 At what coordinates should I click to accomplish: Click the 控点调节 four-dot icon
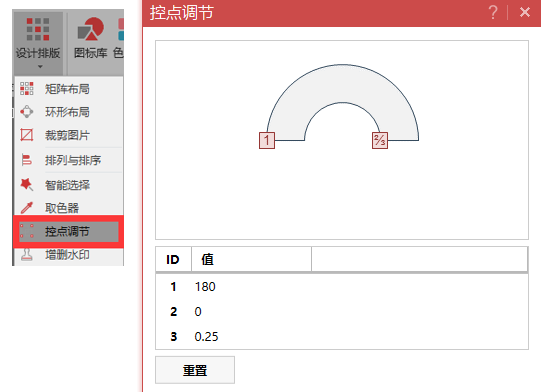click(x=27, y=231)
